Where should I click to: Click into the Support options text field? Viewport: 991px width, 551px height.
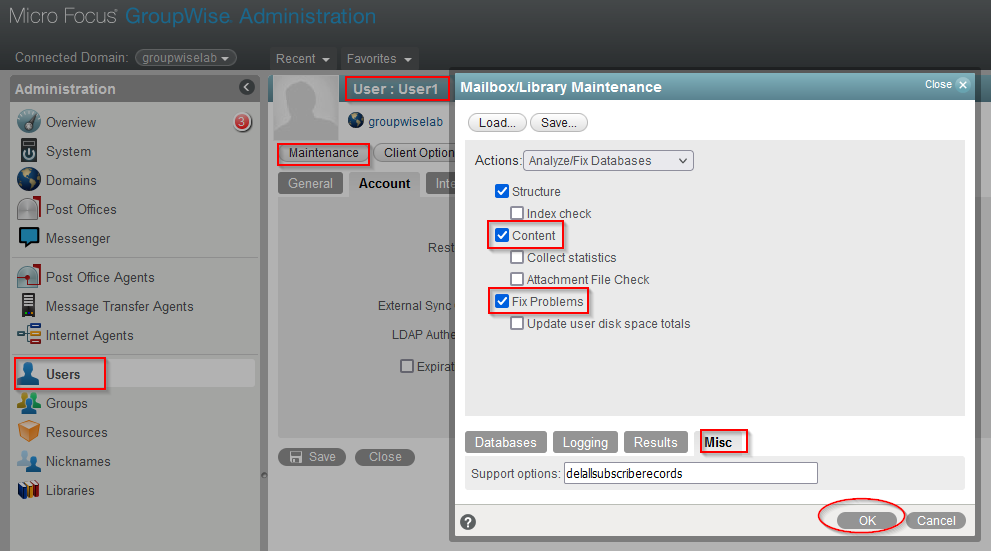tap(690, 473)
